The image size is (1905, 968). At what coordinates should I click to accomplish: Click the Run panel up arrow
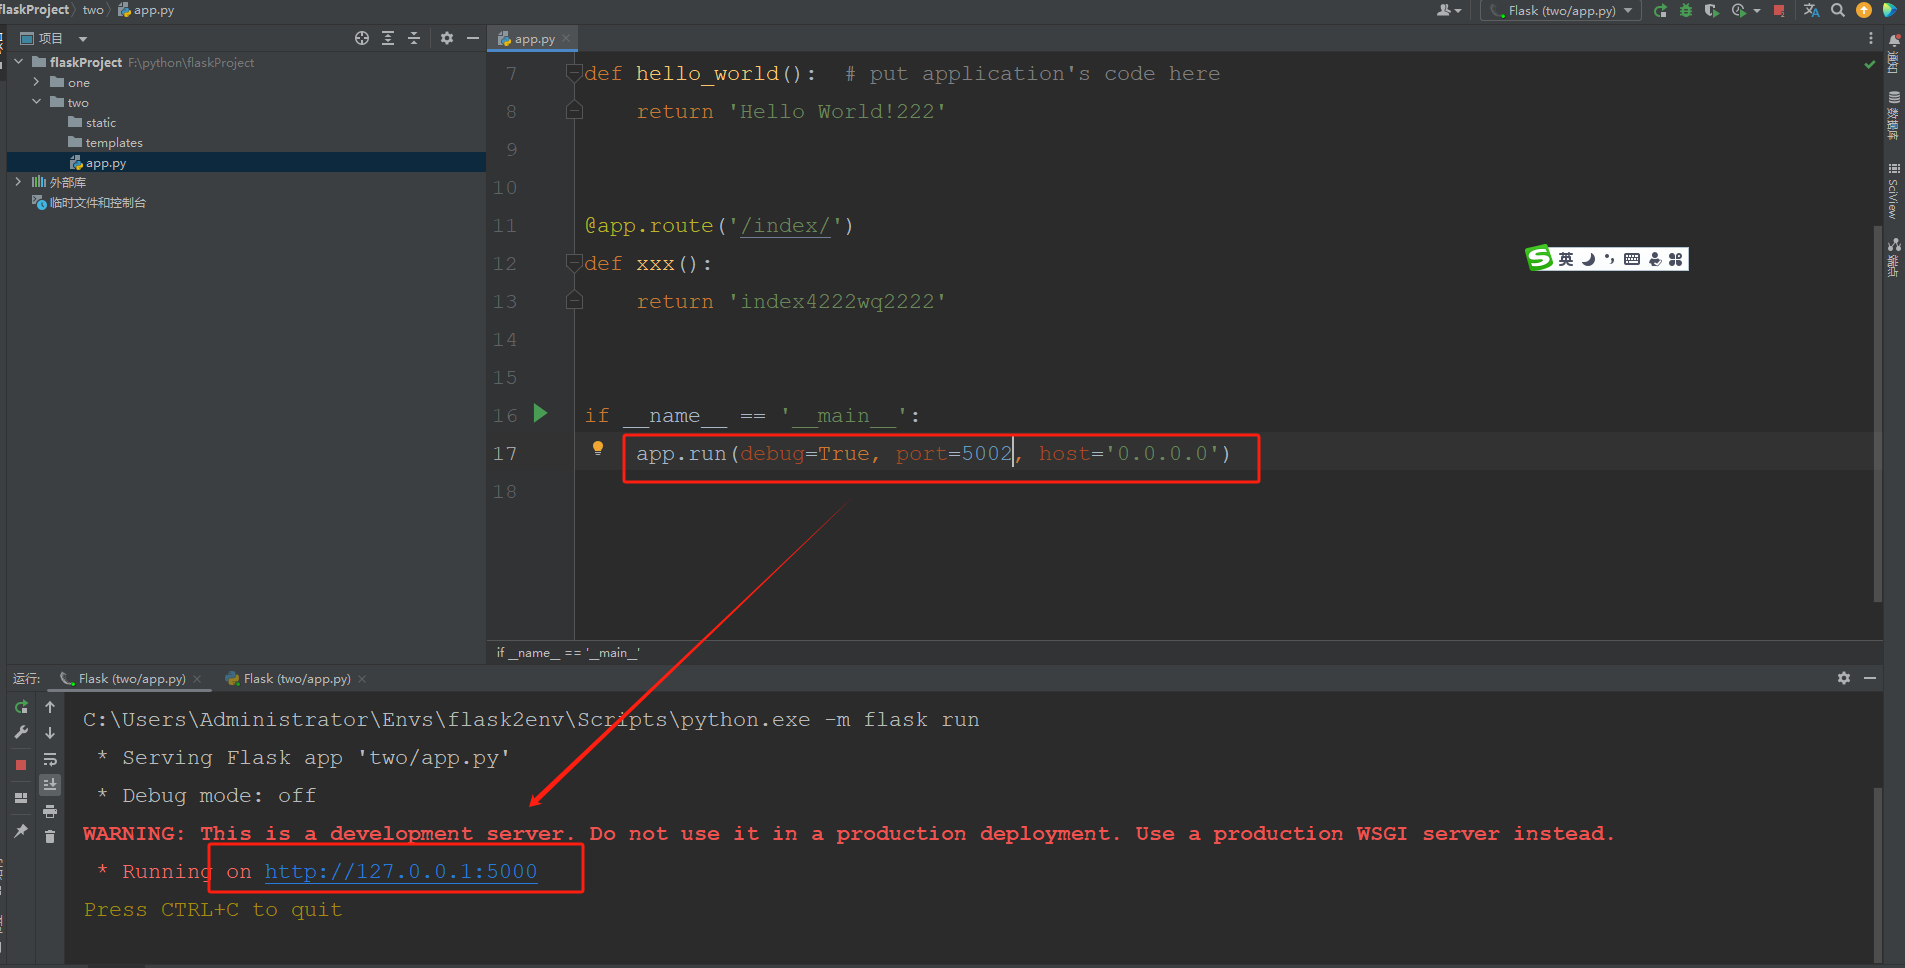coord(50,707)
